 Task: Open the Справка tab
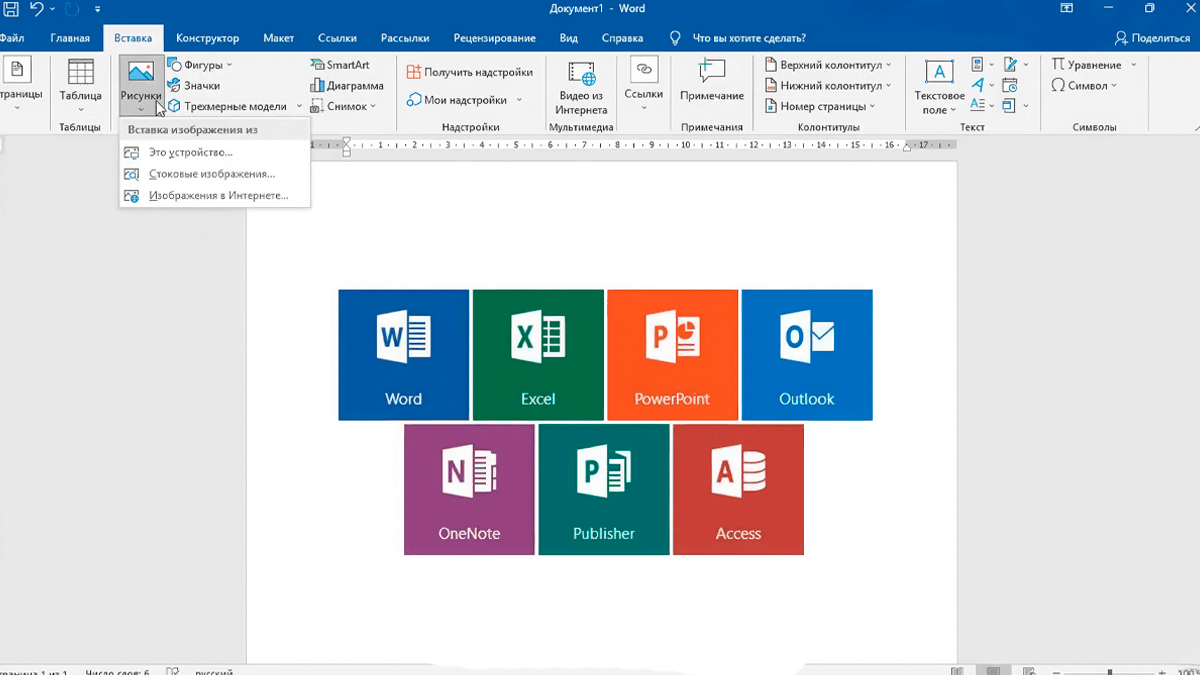pyautogui.click(x=623, y=38)
